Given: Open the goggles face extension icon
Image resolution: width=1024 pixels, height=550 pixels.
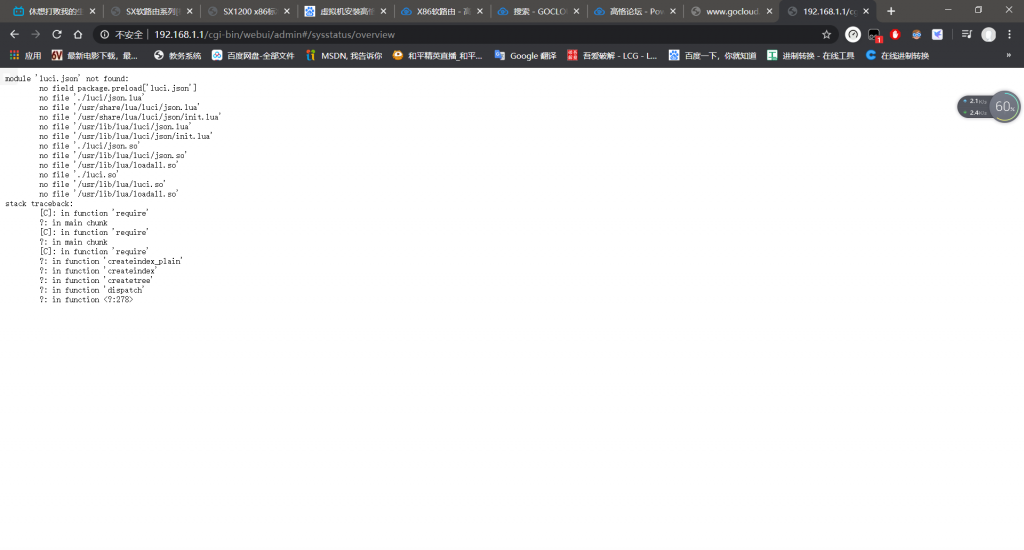Looking at the screenshot, I should pos(916,35).
